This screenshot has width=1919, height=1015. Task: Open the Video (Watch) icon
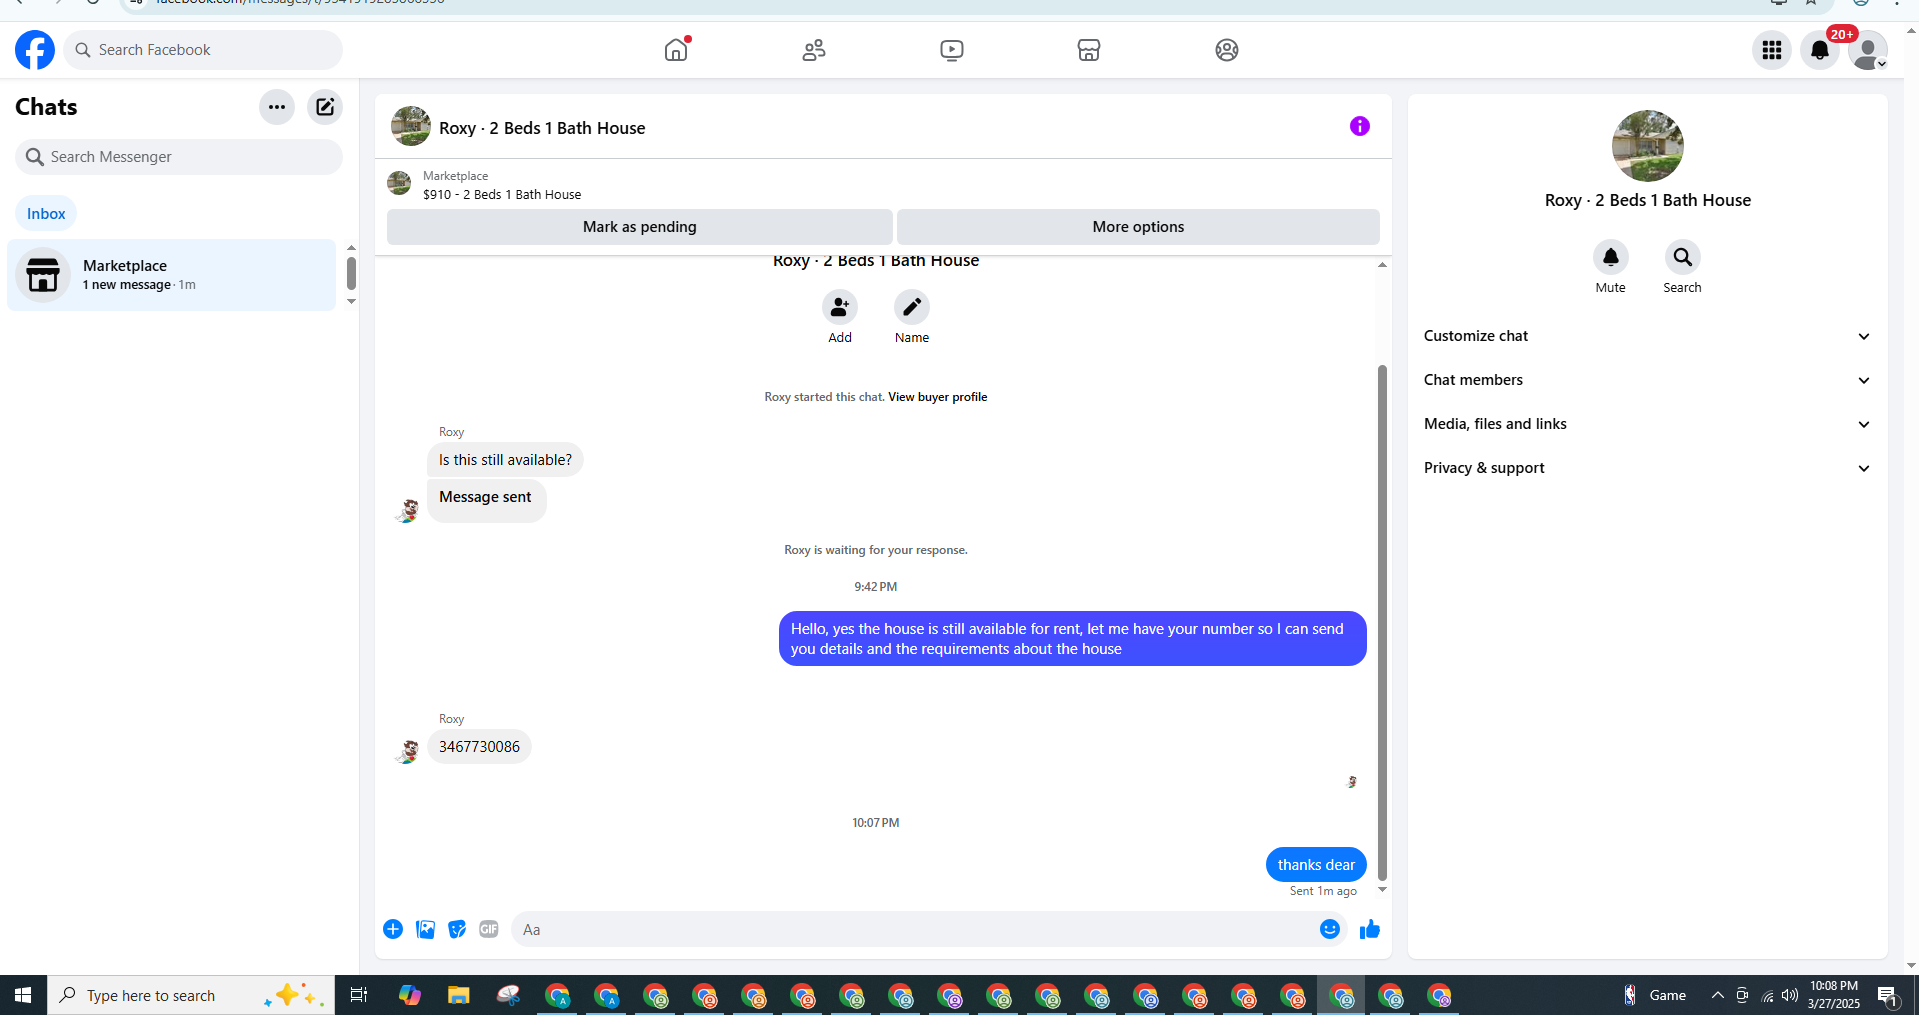(x=952, y=50)
